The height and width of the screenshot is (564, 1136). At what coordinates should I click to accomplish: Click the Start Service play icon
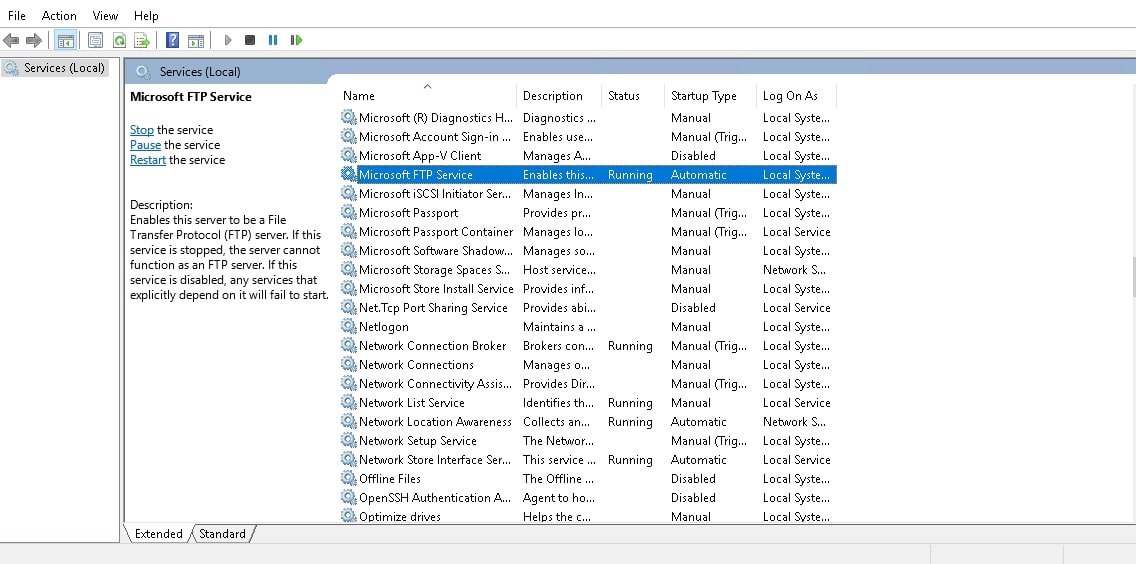pos(227,40)
